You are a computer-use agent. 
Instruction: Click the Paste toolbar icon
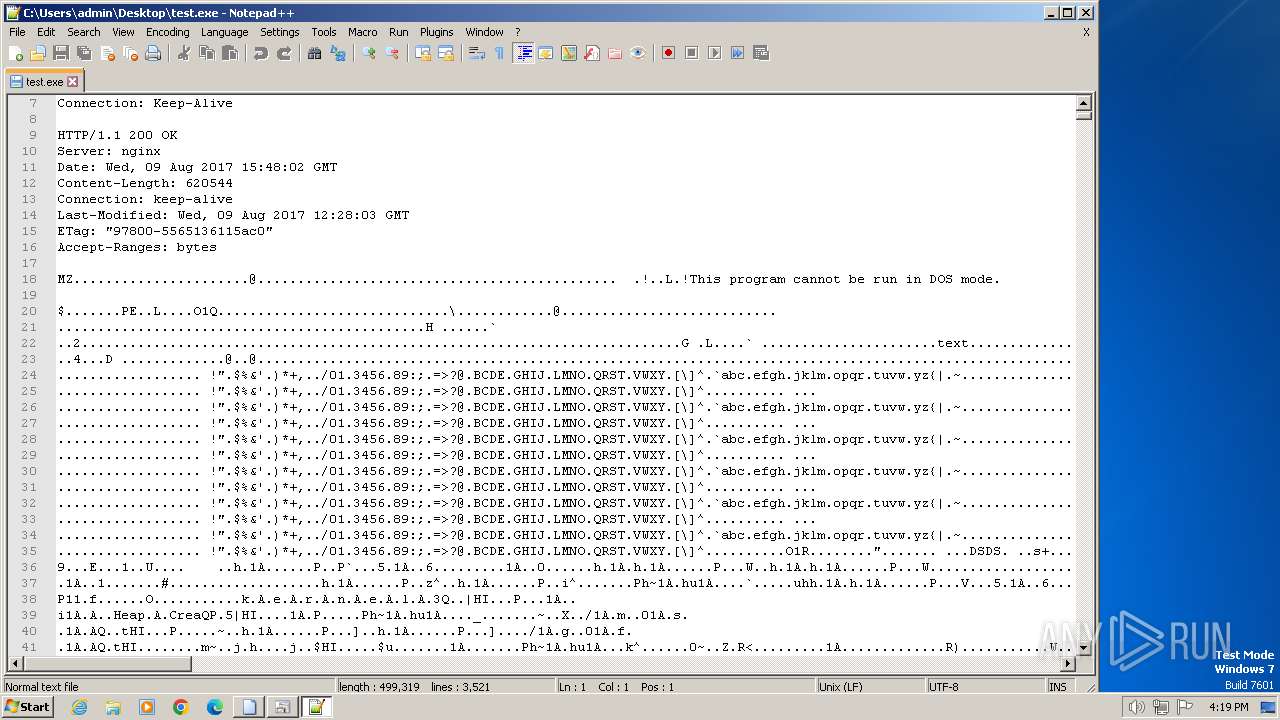230,53
